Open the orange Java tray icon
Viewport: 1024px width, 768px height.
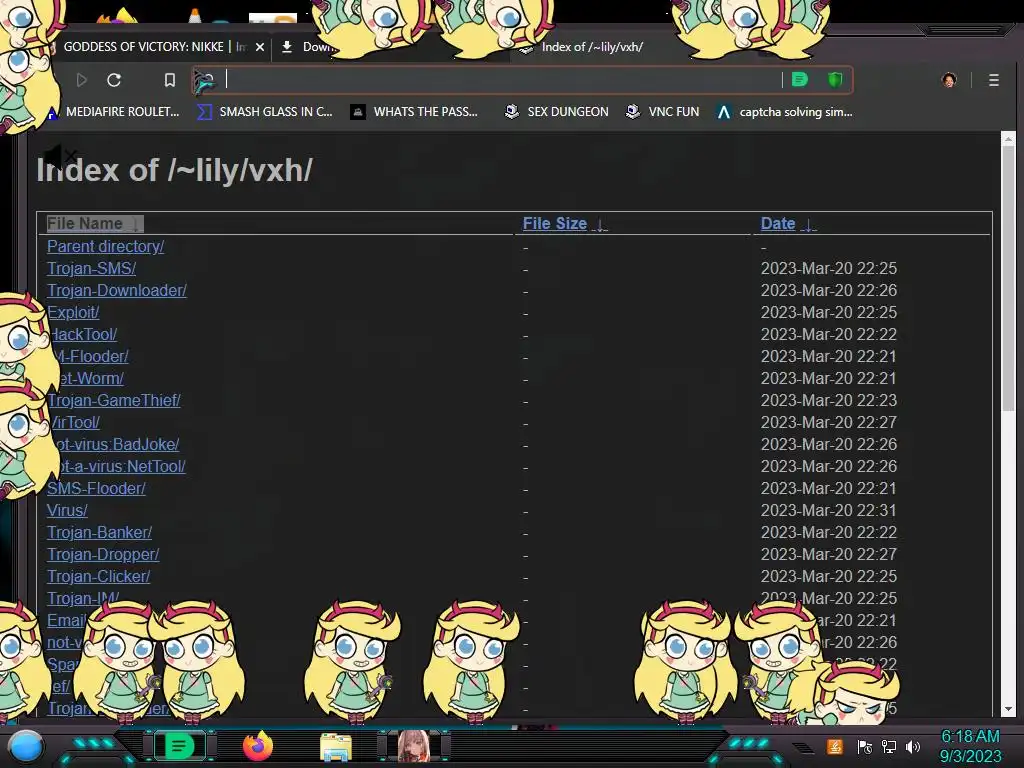point(835,746)
